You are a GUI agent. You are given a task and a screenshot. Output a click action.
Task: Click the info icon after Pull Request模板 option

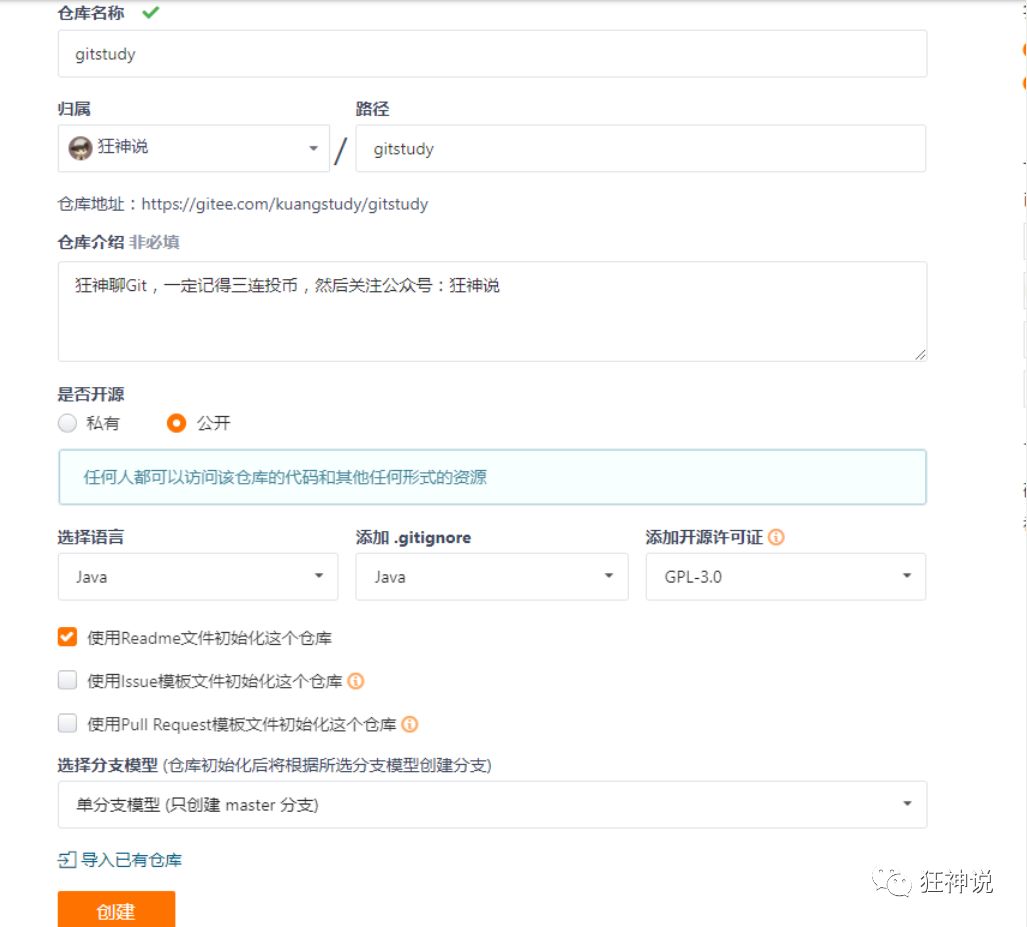click(x=410, y=724)
